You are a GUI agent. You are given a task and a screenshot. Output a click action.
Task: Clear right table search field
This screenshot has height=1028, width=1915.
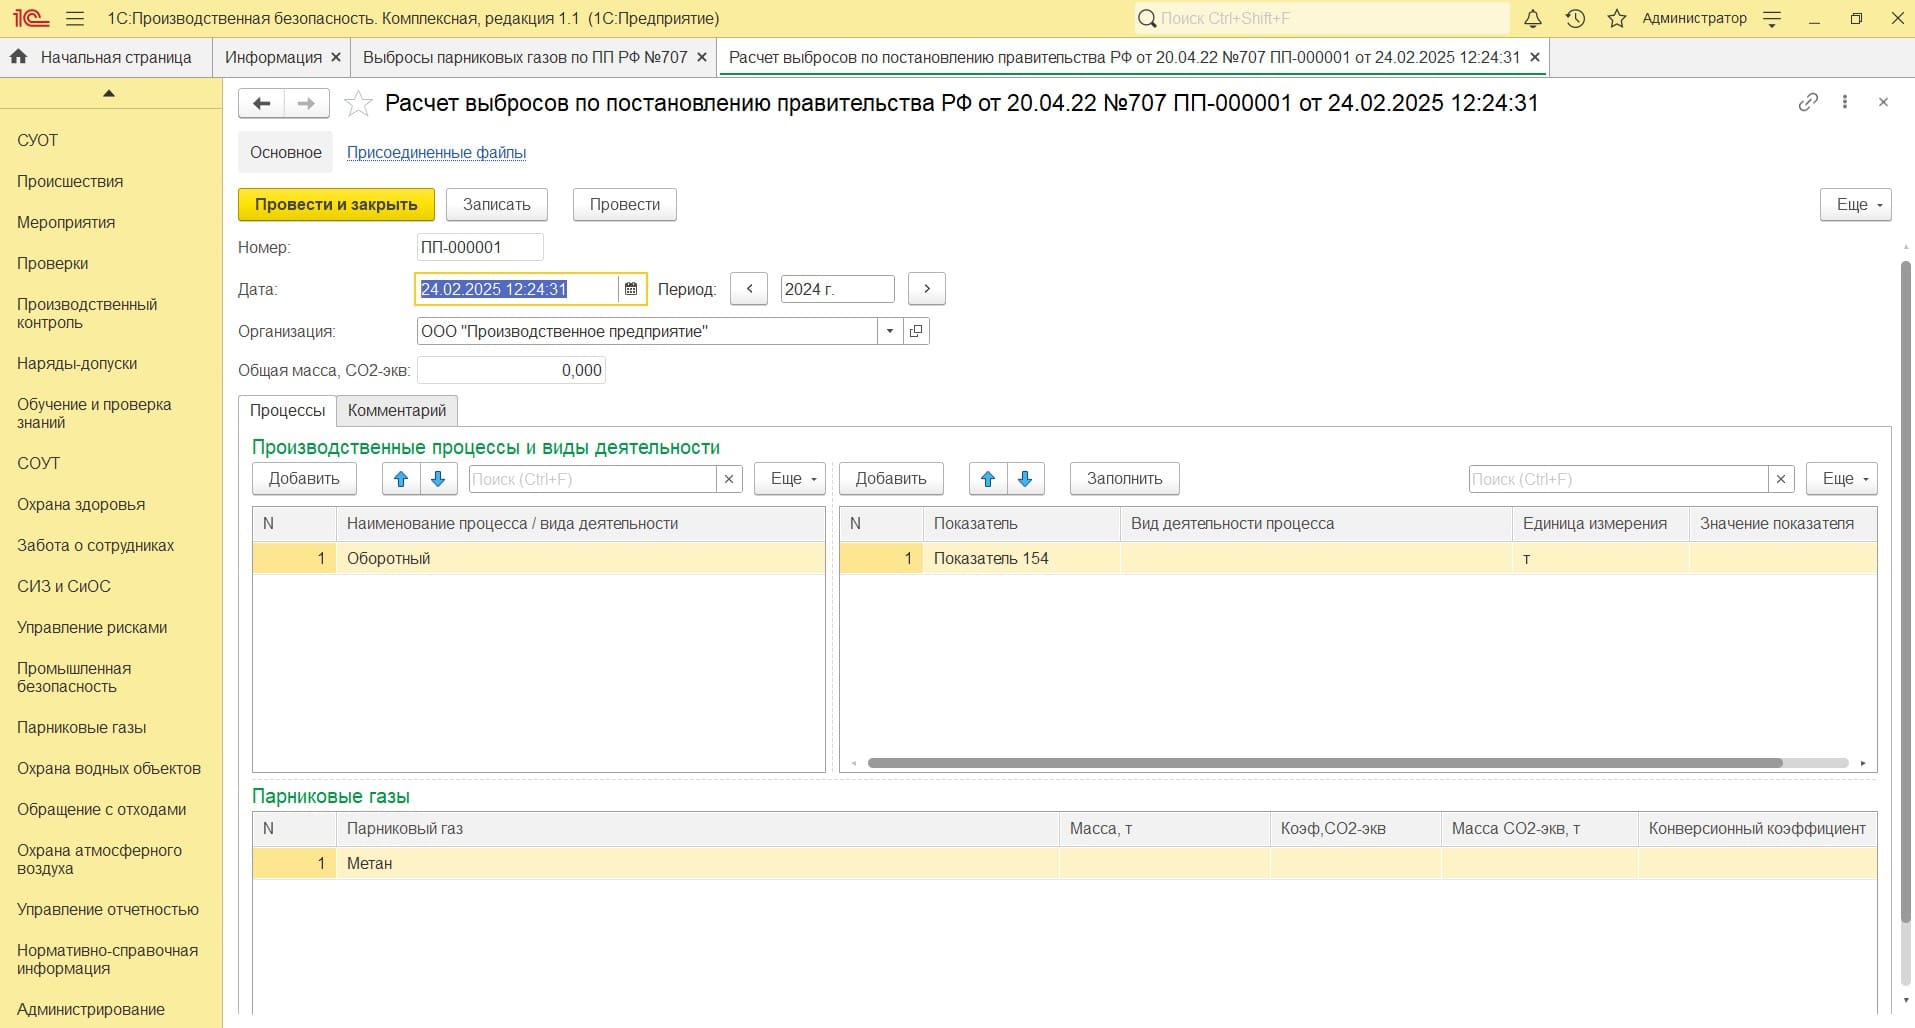1781,479
